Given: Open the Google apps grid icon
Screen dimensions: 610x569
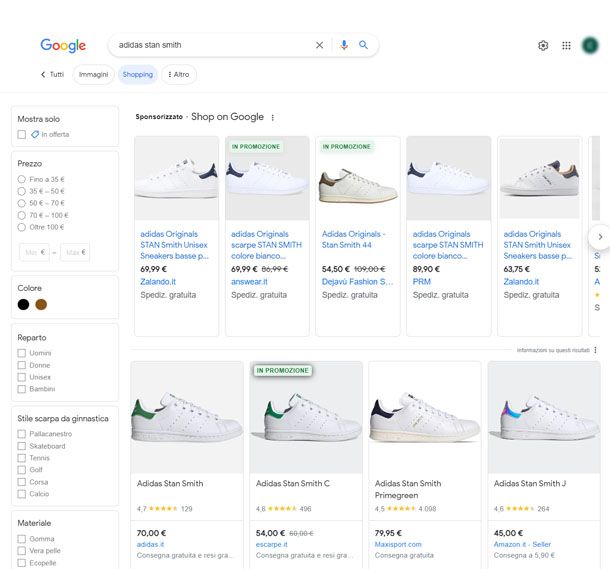Looking at the screenshot, I should pos(566,46).
